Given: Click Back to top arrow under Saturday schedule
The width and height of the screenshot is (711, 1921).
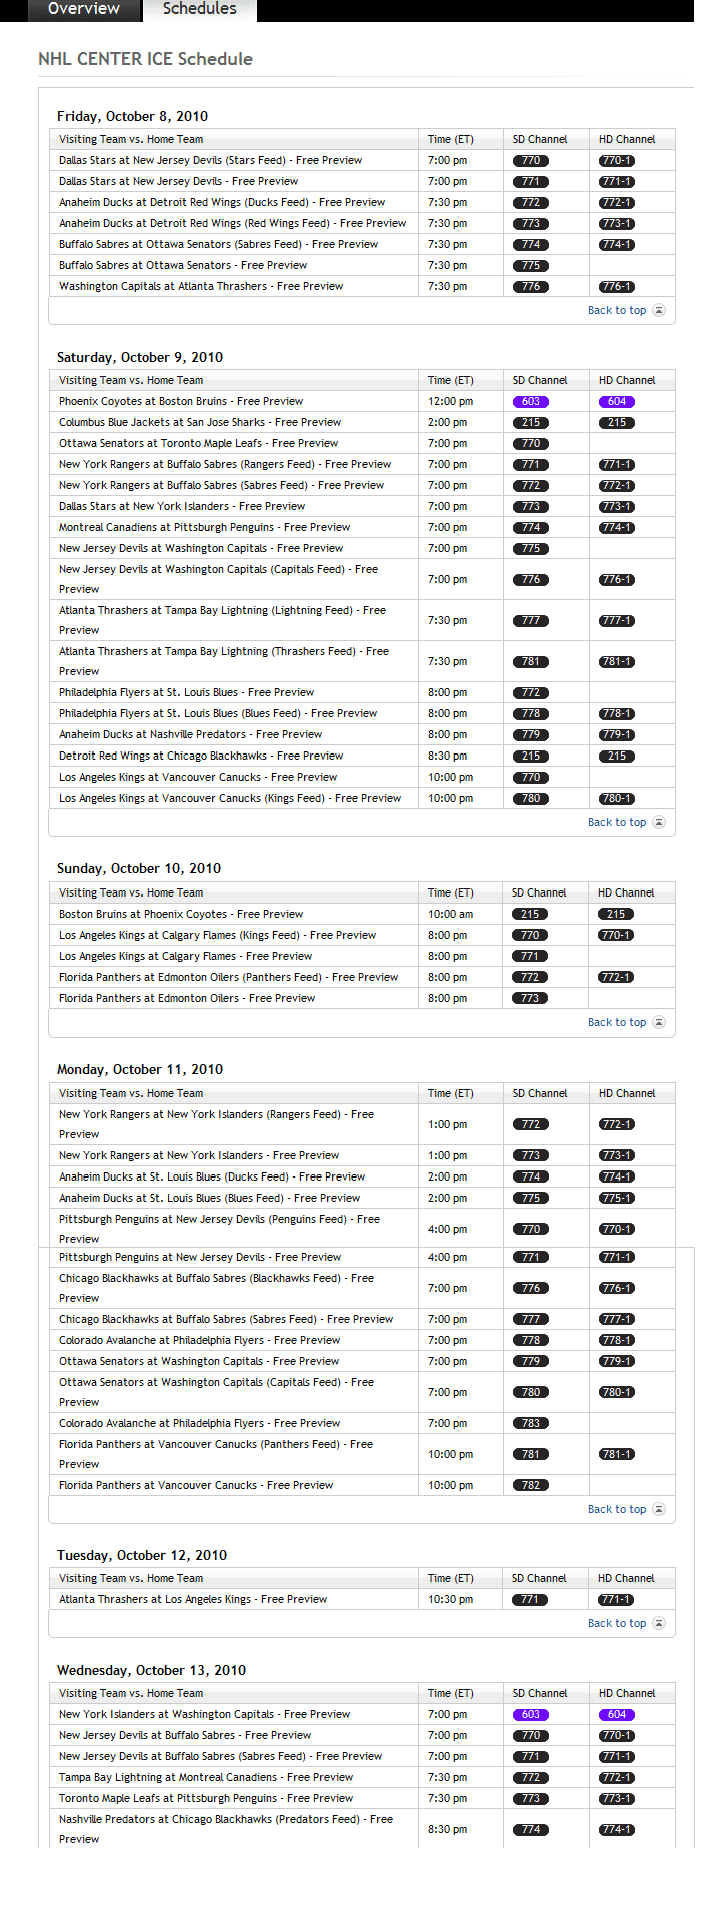Looking at the screenshot, I should point(659,822).
